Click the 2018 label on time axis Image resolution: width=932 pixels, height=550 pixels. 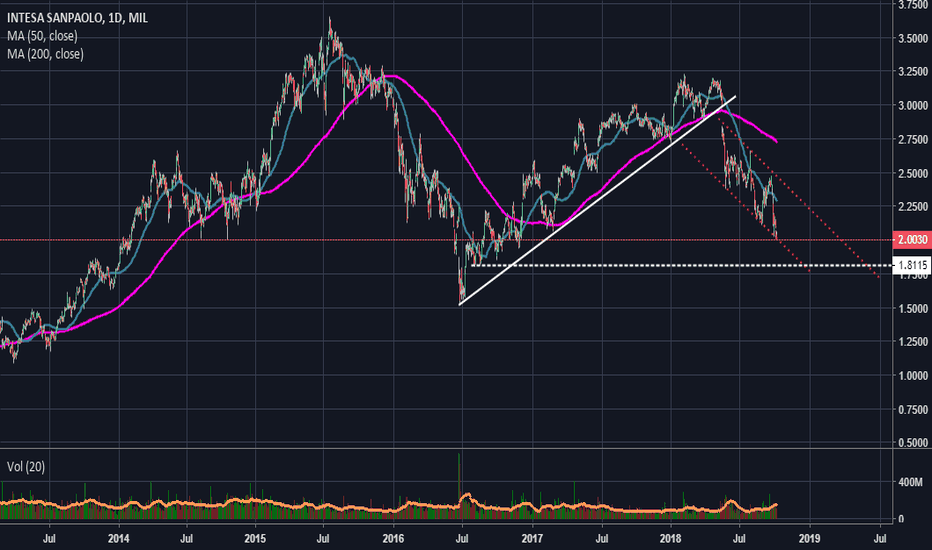coord(670,539)
